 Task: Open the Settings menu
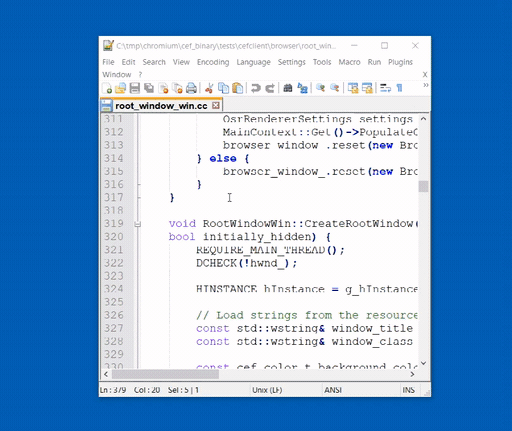click(292, 62)
